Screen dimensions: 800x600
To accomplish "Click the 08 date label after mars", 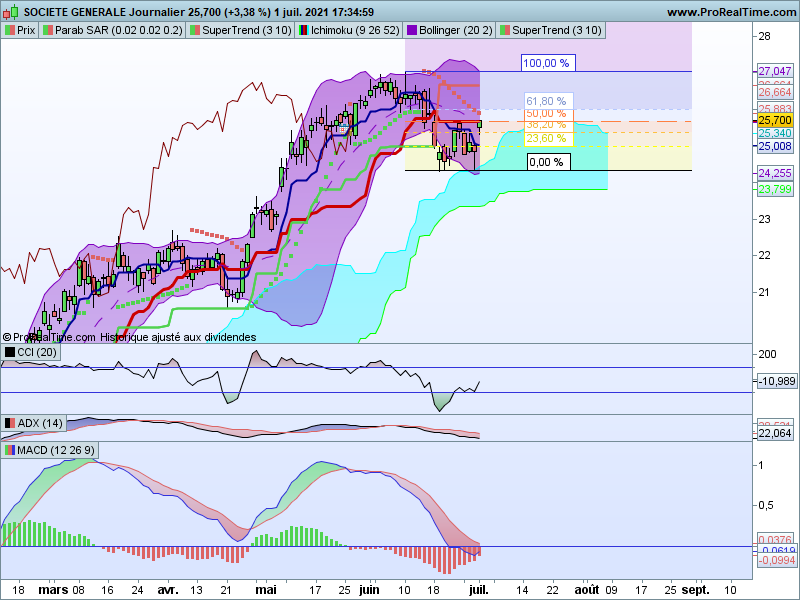I will coord(78,590).
